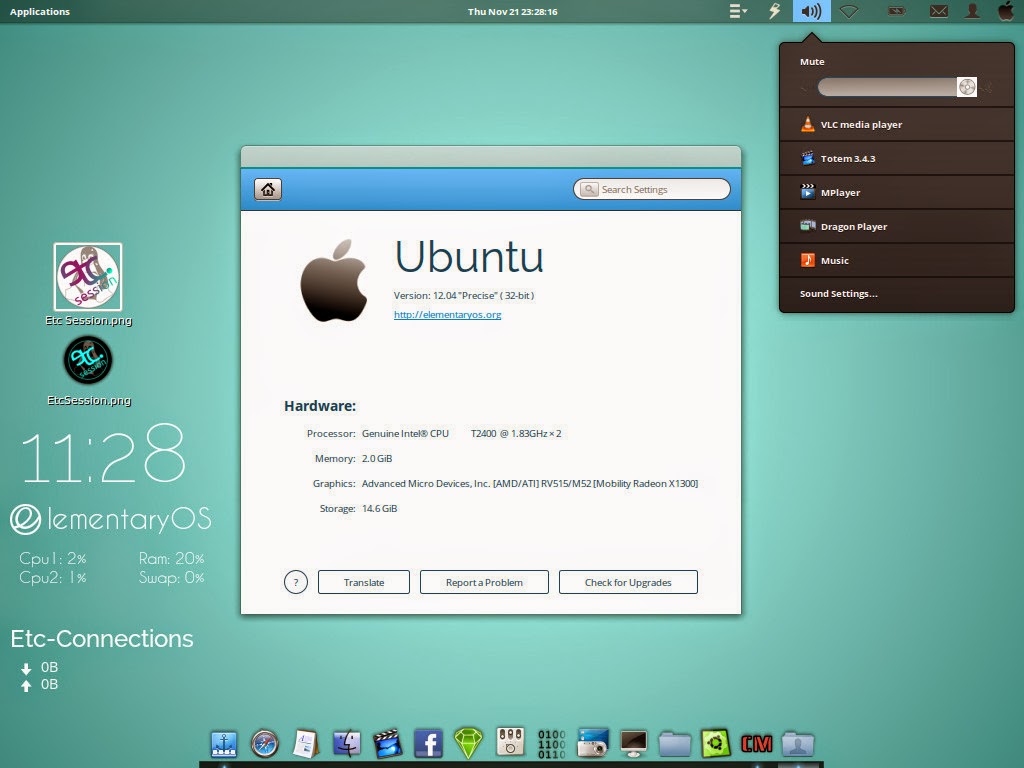Click the Search Settings field
This screenshot has height=768, width=1024.
[x=652, y=189]
